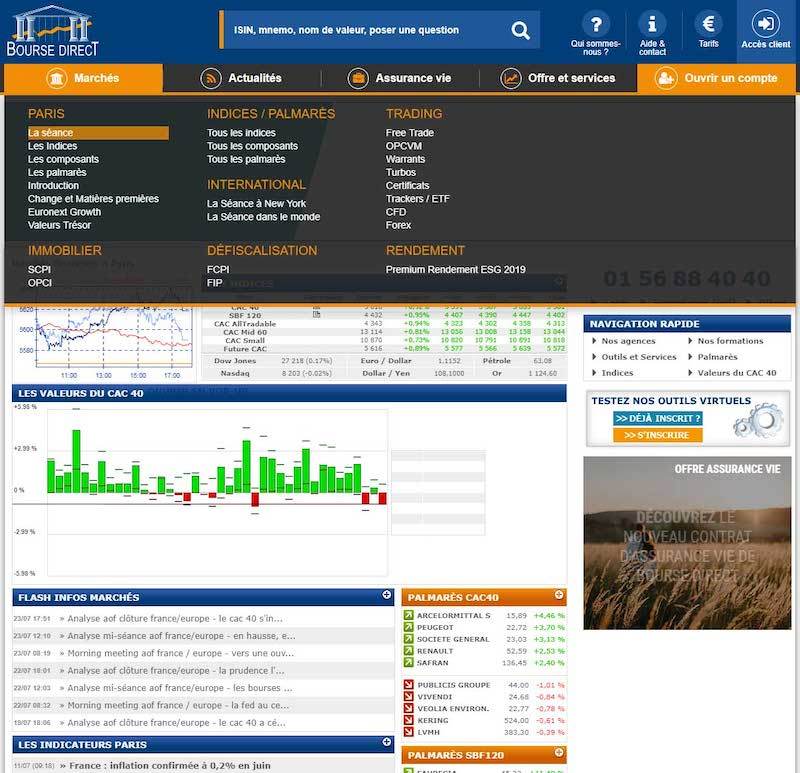Click the 'CAC AllTradable' index row
This screenshot has height=773, width=800.
point(384,323)
